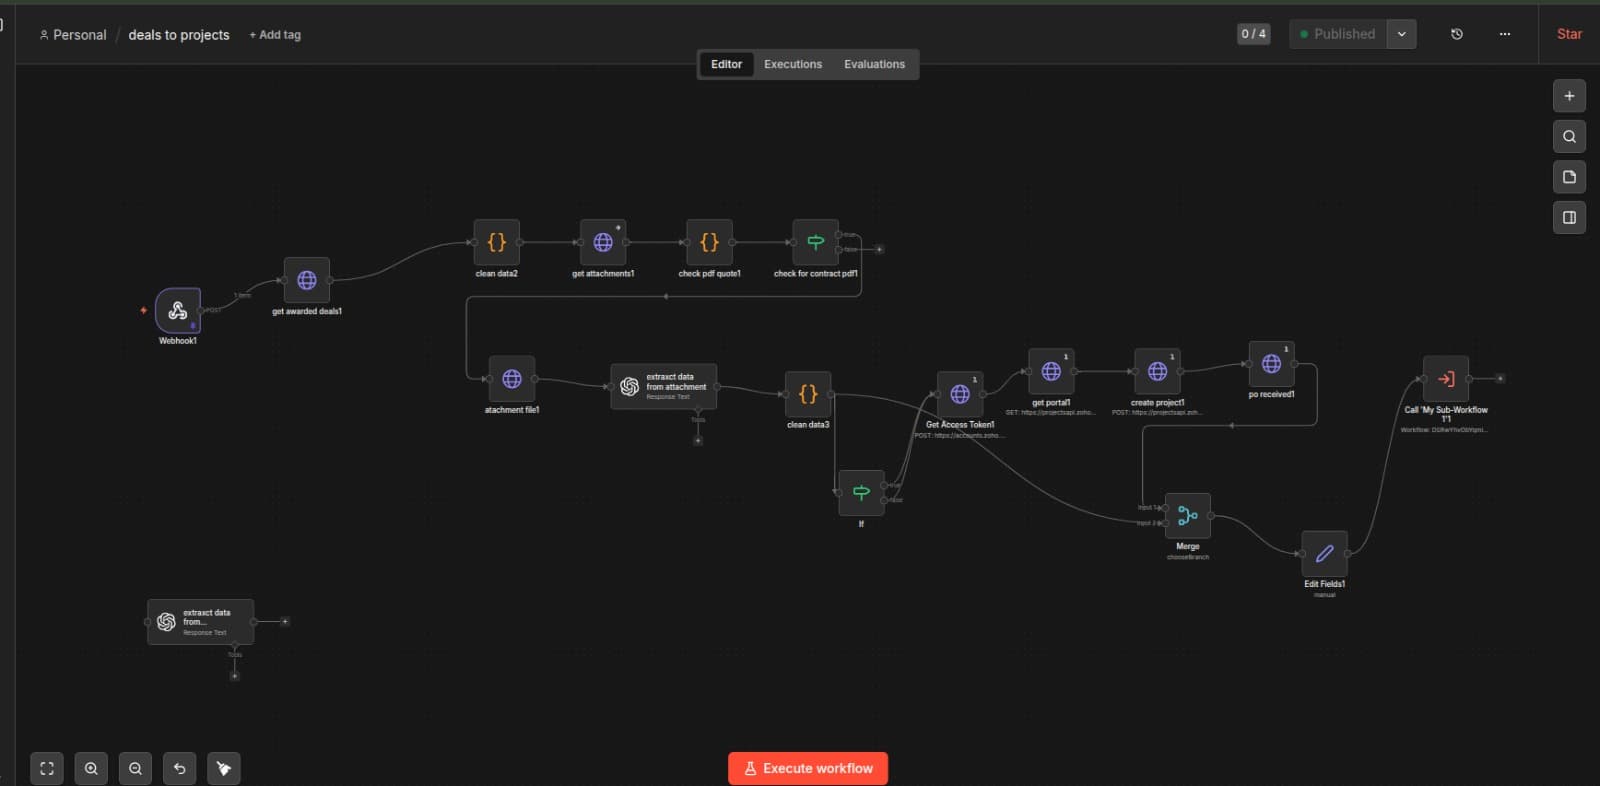Open the add node plus panel

click(x=1569, y=96)
